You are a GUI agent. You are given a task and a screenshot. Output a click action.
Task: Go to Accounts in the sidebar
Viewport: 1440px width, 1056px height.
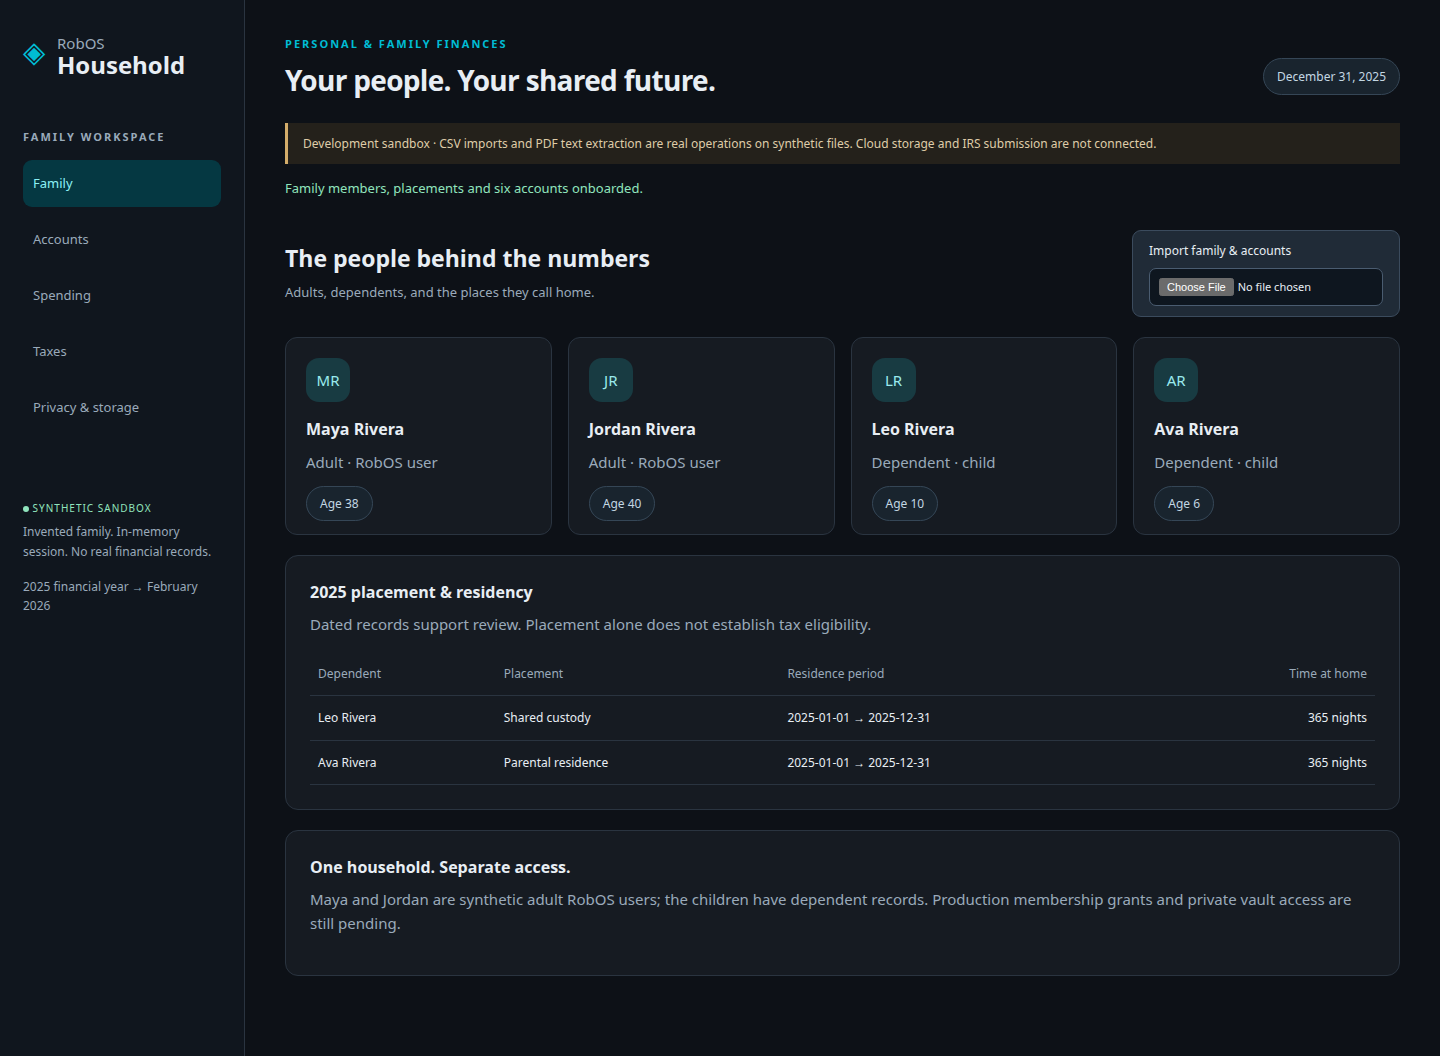[122, 240]
